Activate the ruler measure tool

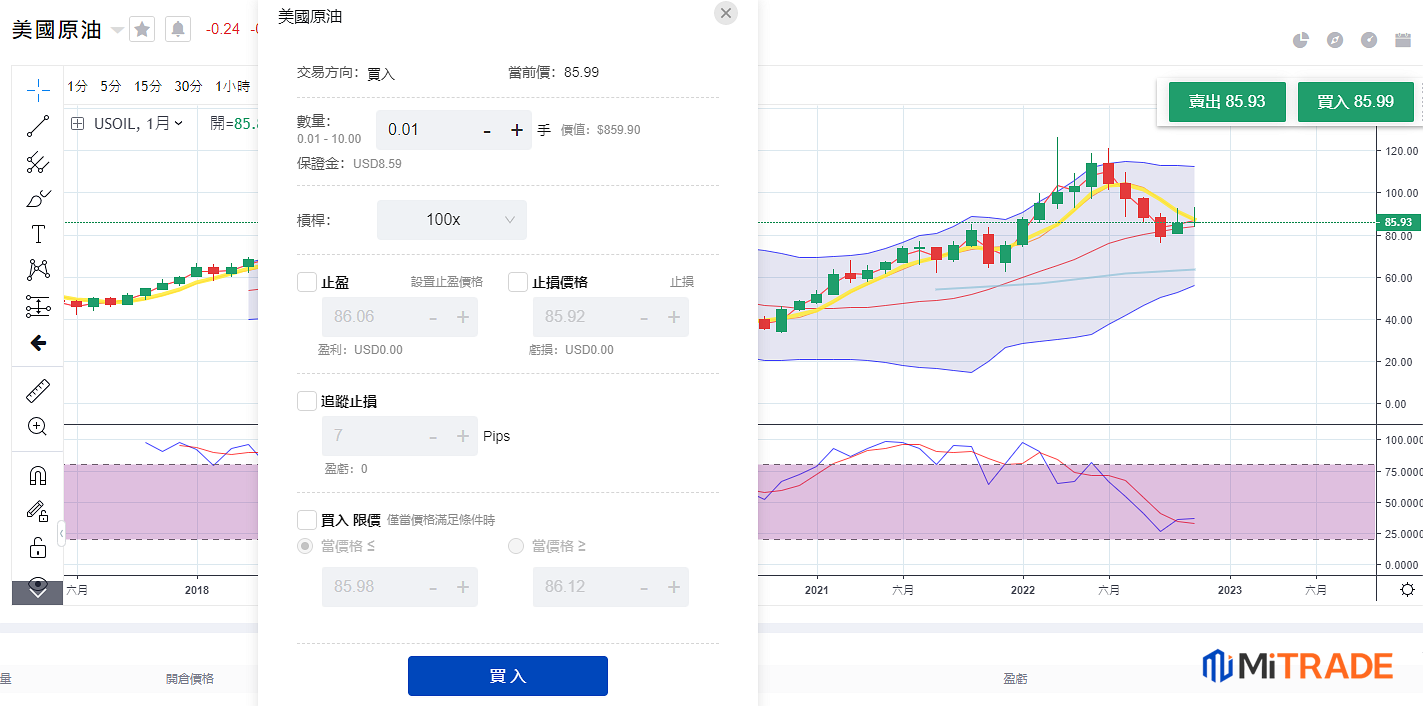tap(38, 390)
